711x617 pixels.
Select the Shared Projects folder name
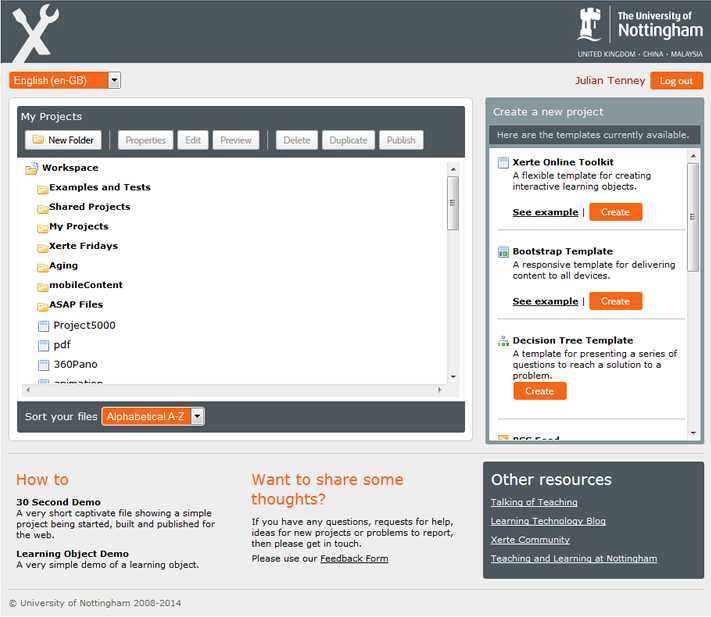click(90, 207)
